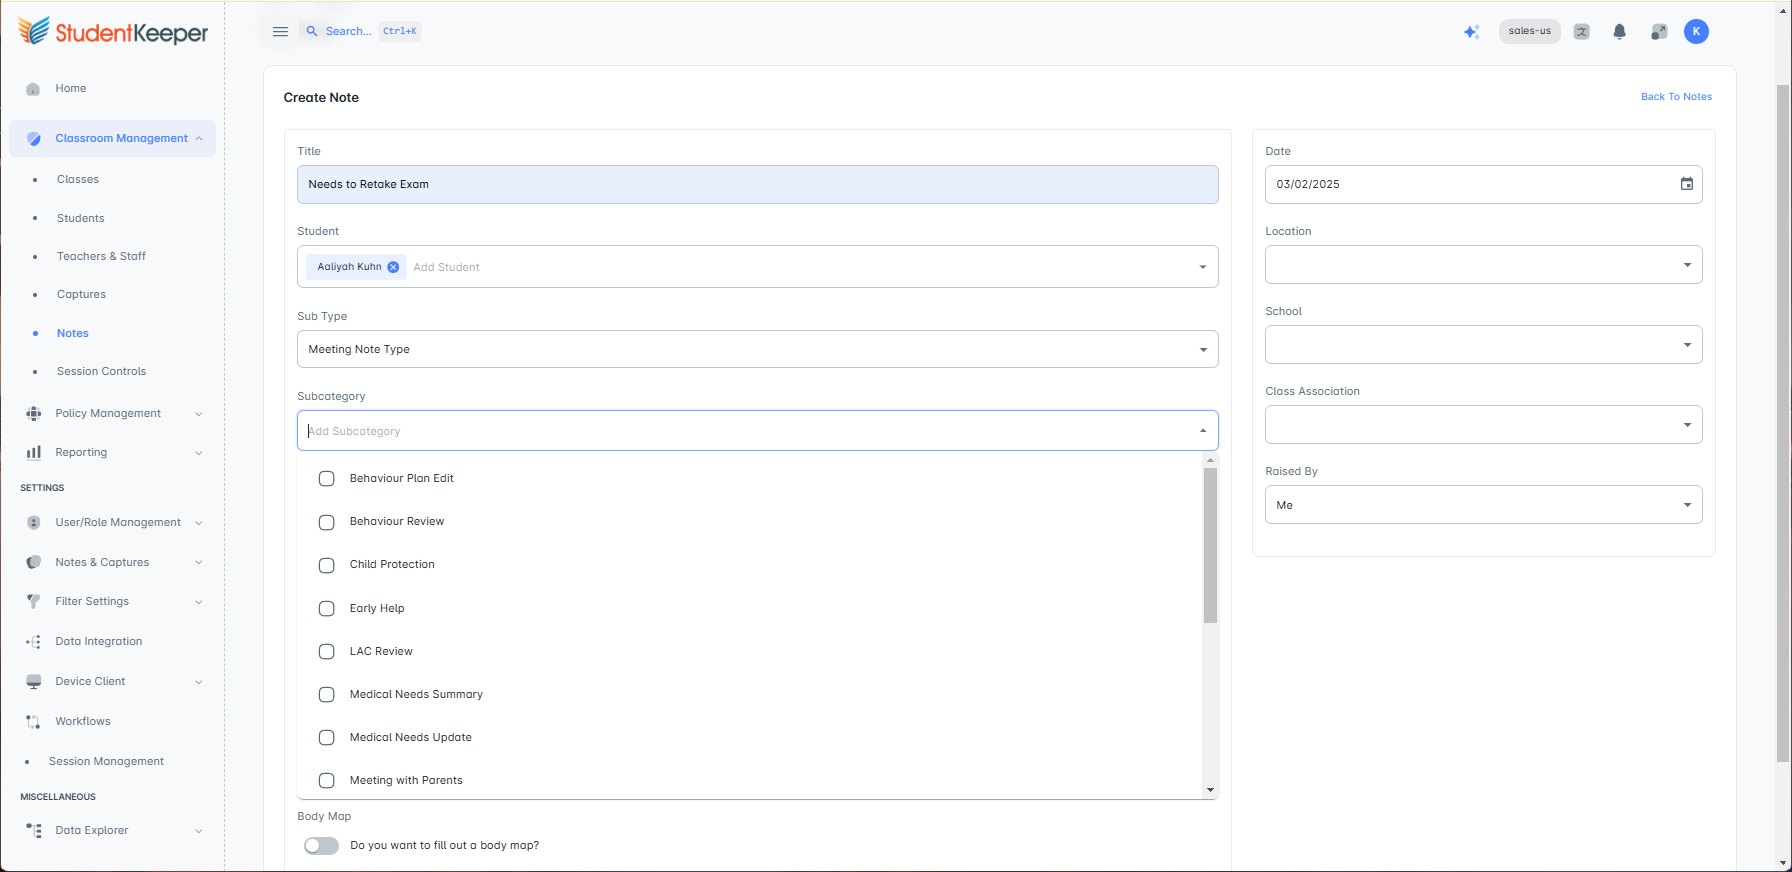The height and width of the screenshot is (872, 1792).
Task: Toggle the hamburger menu icon
Action: pyautogui.click(x=281, y=32)
